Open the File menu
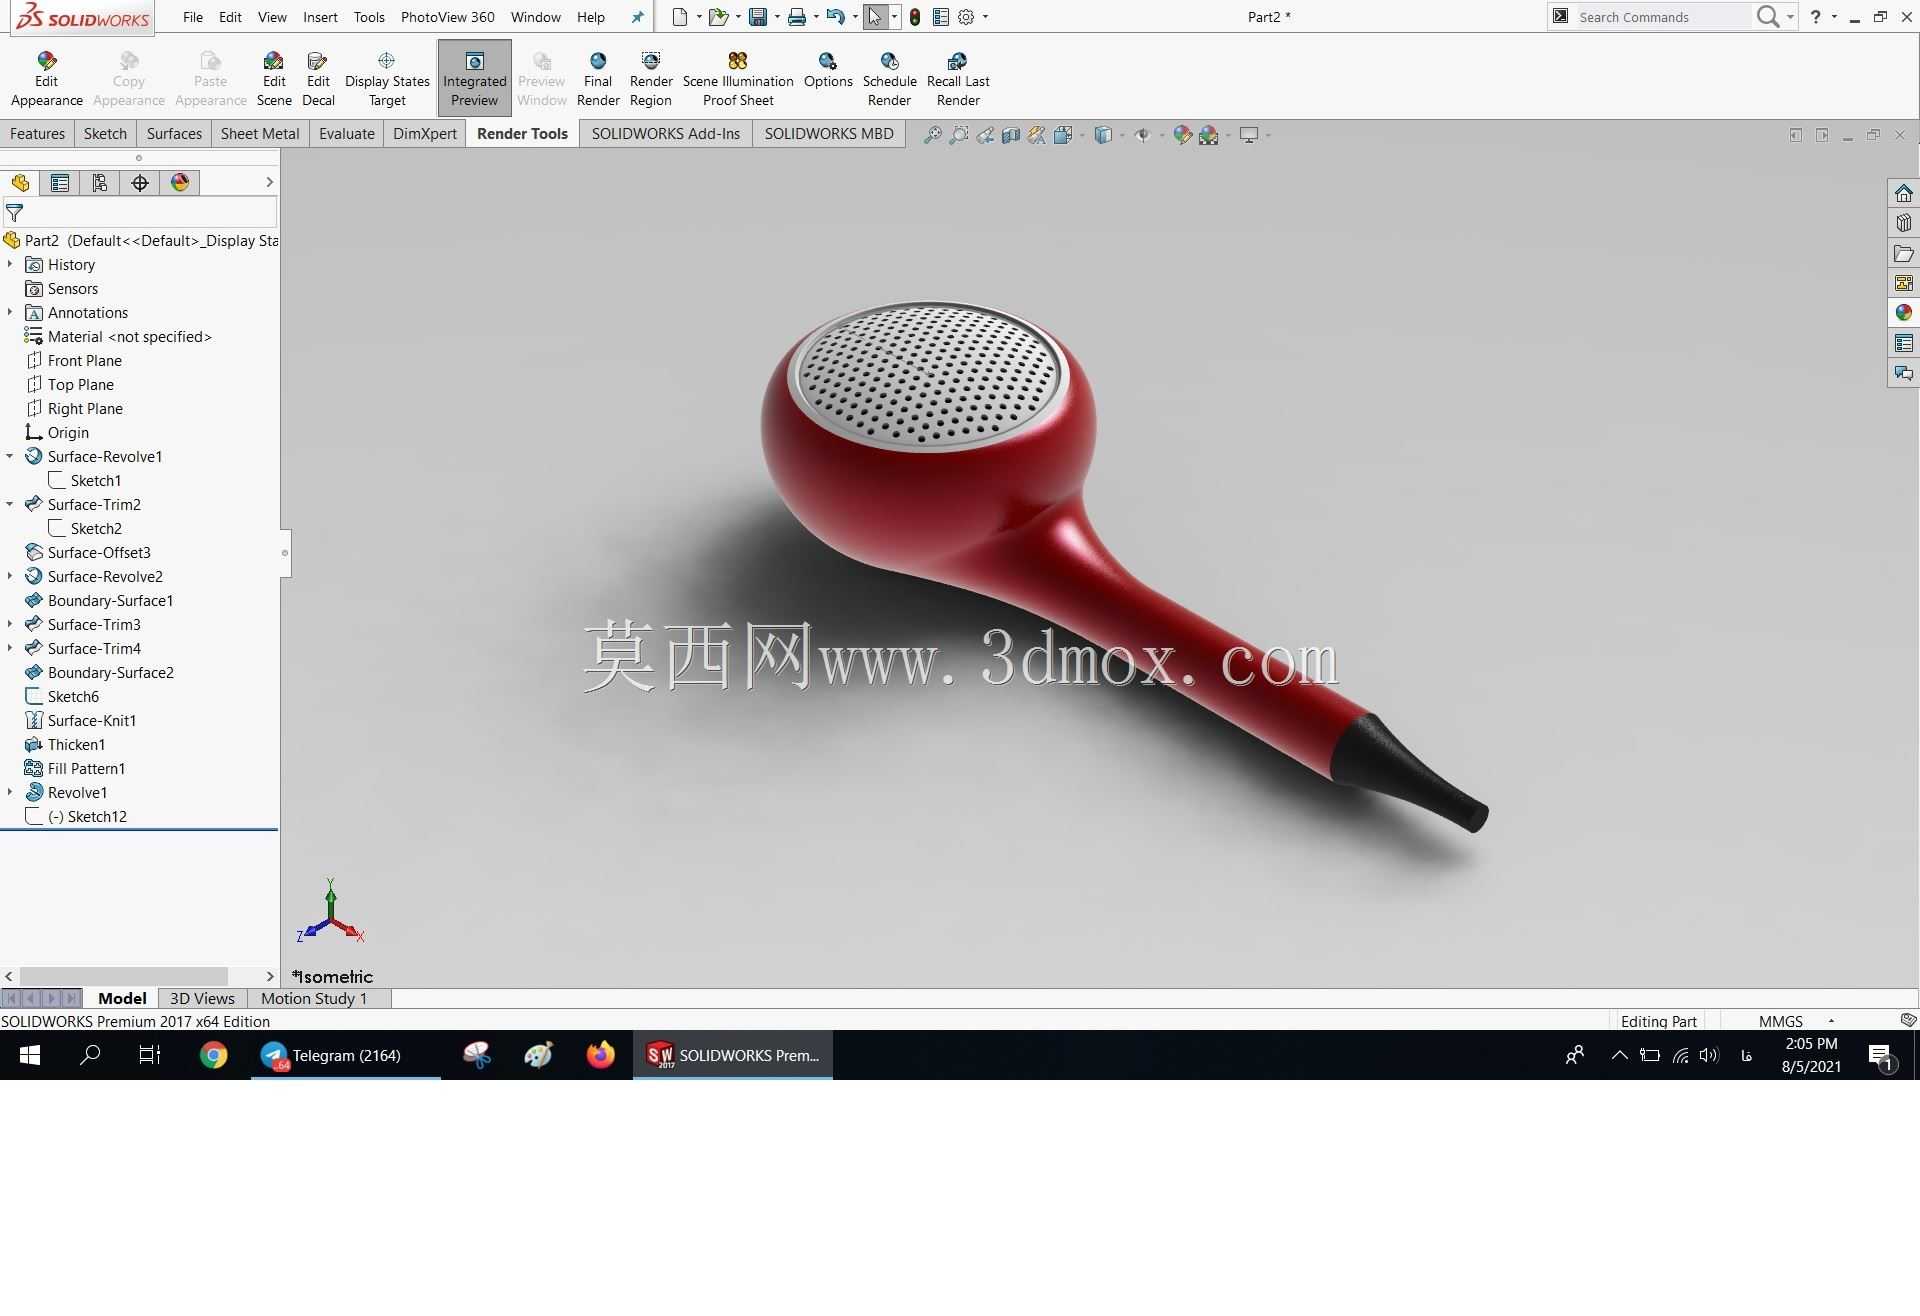This screenshot has width=1920, height=1316. pos(193,17)
